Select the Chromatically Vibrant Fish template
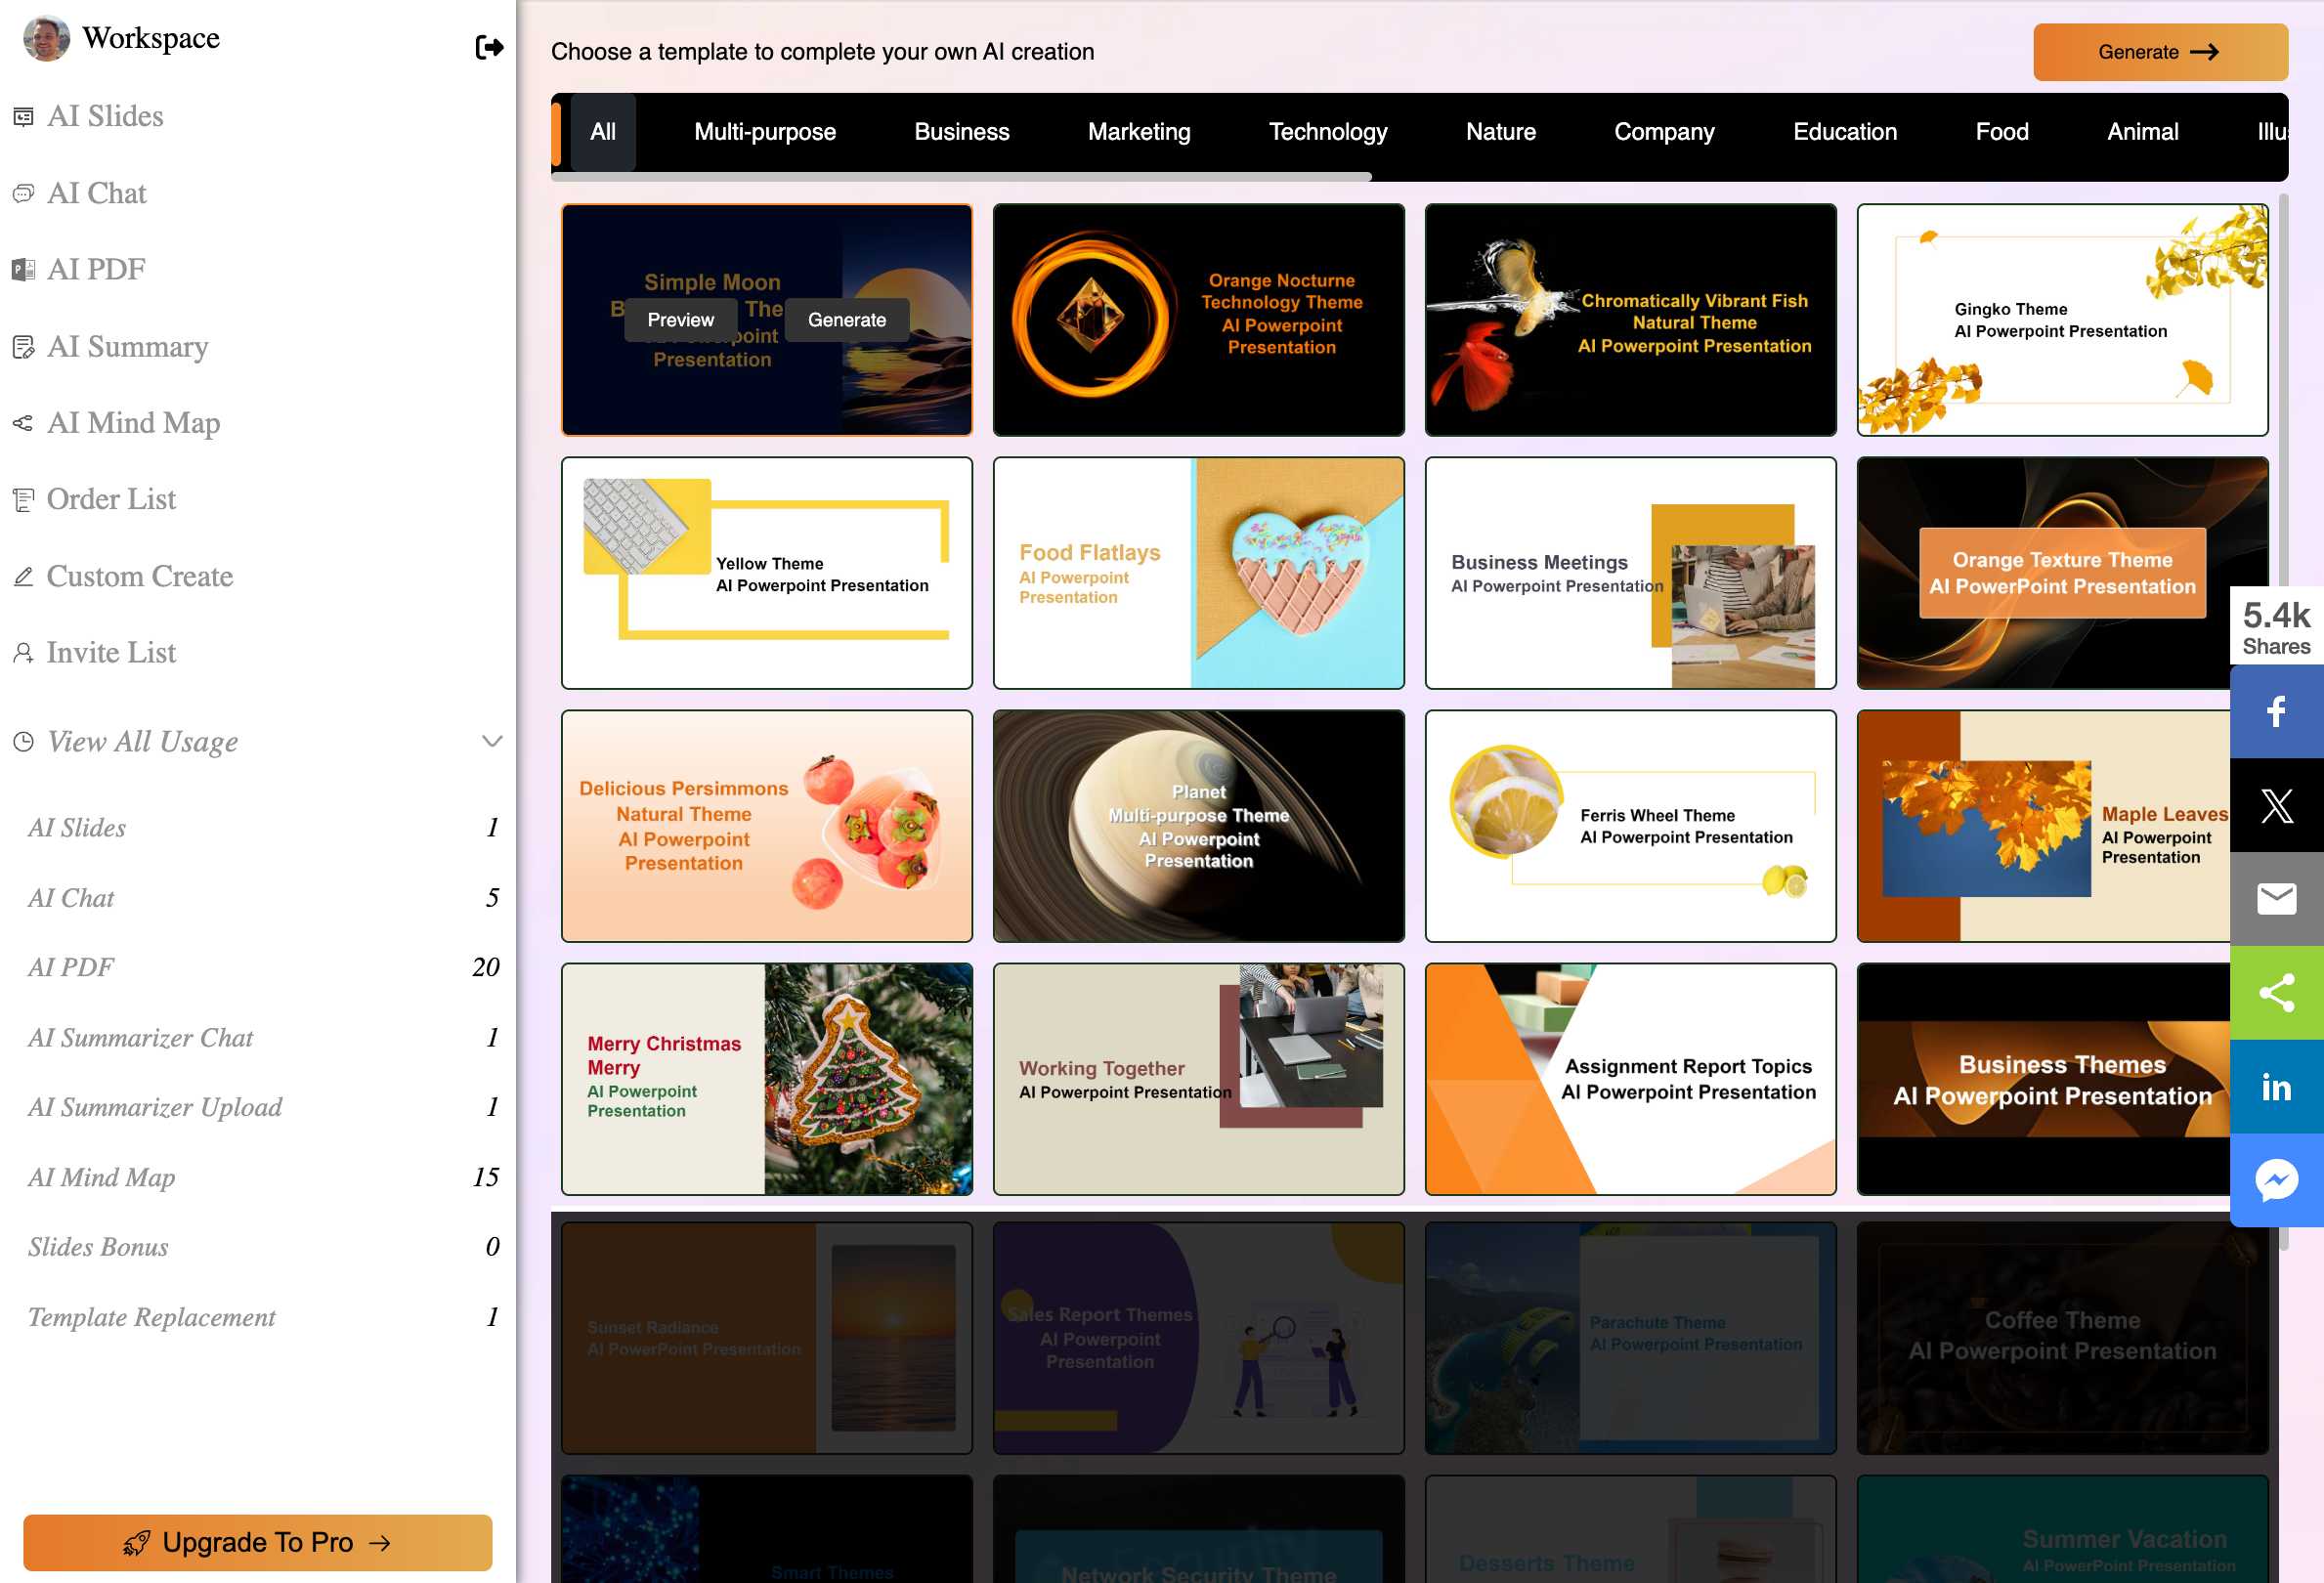2324x1583 pixels. click(1630, 320)
